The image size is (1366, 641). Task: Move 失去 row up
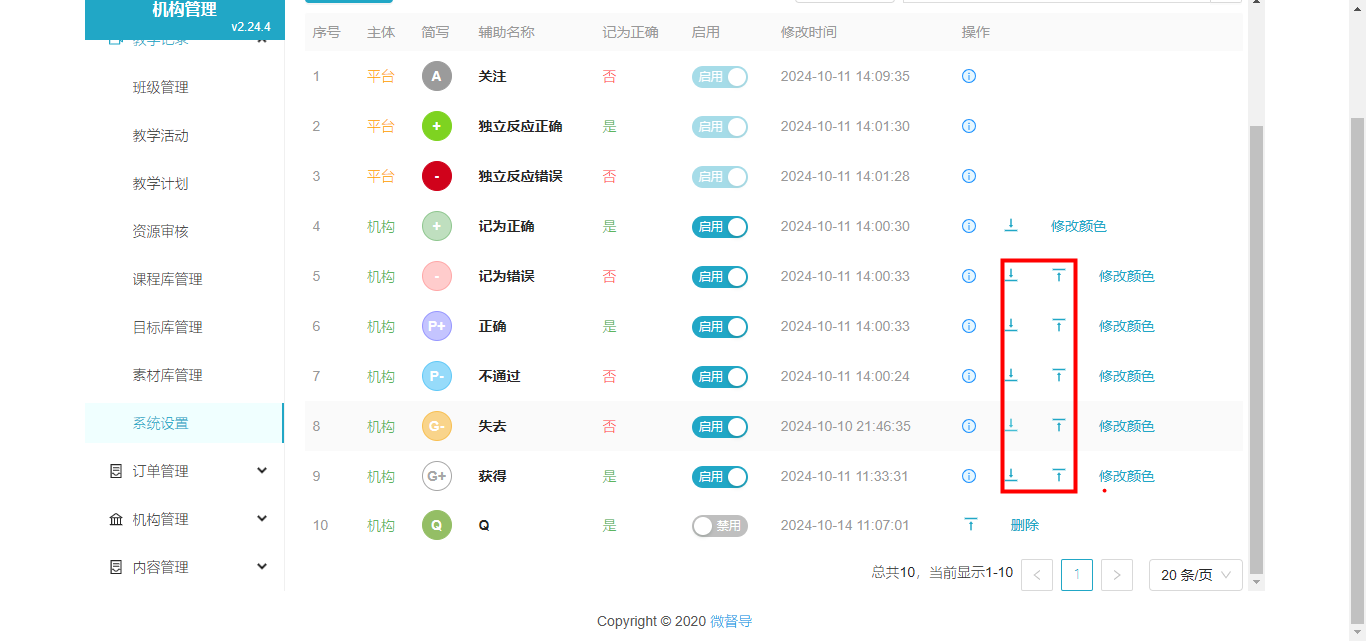(x=1059, y=425)
